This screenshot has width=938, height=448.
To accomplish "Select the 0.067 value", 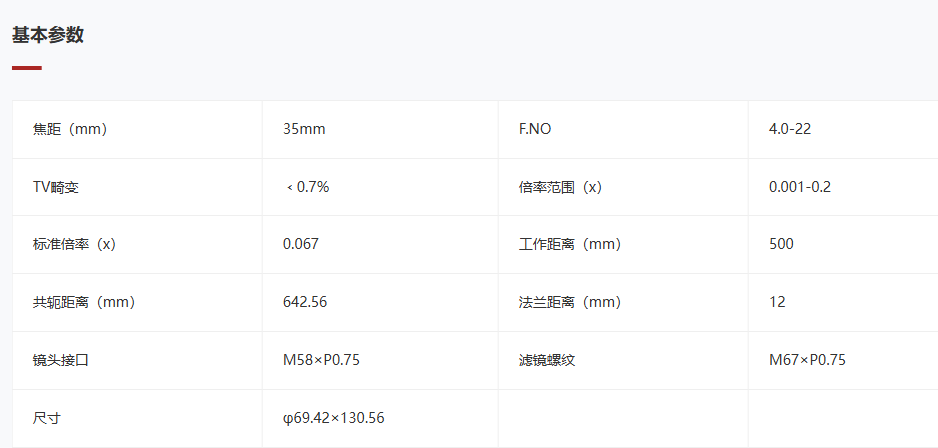I will [301, 244].
